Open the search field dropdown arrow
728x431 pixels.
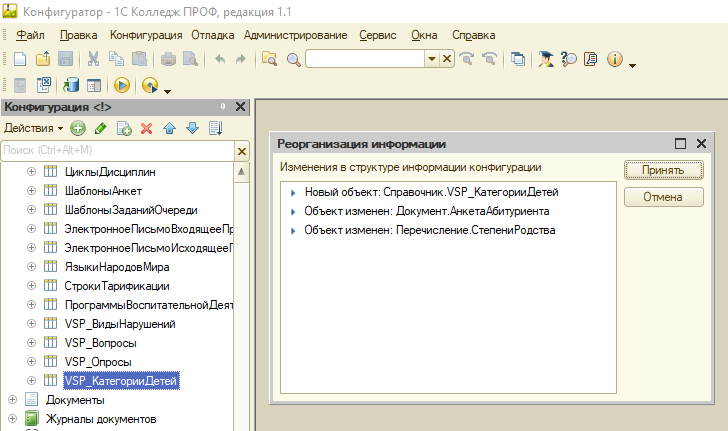432,59
